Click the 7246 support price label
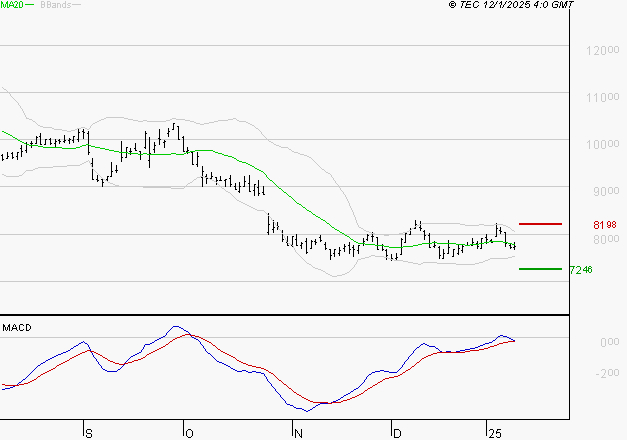This screenshot has width=627, height=440. tap(580, 270)
